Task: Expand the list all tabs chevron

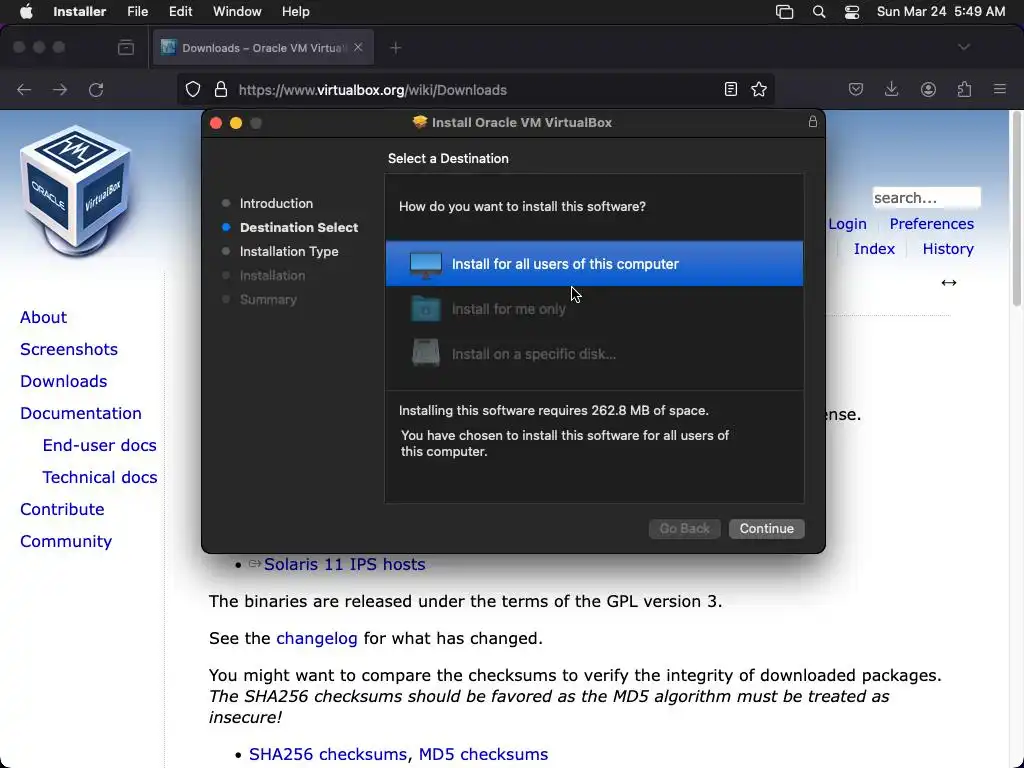Action: (x=964, y=47)
